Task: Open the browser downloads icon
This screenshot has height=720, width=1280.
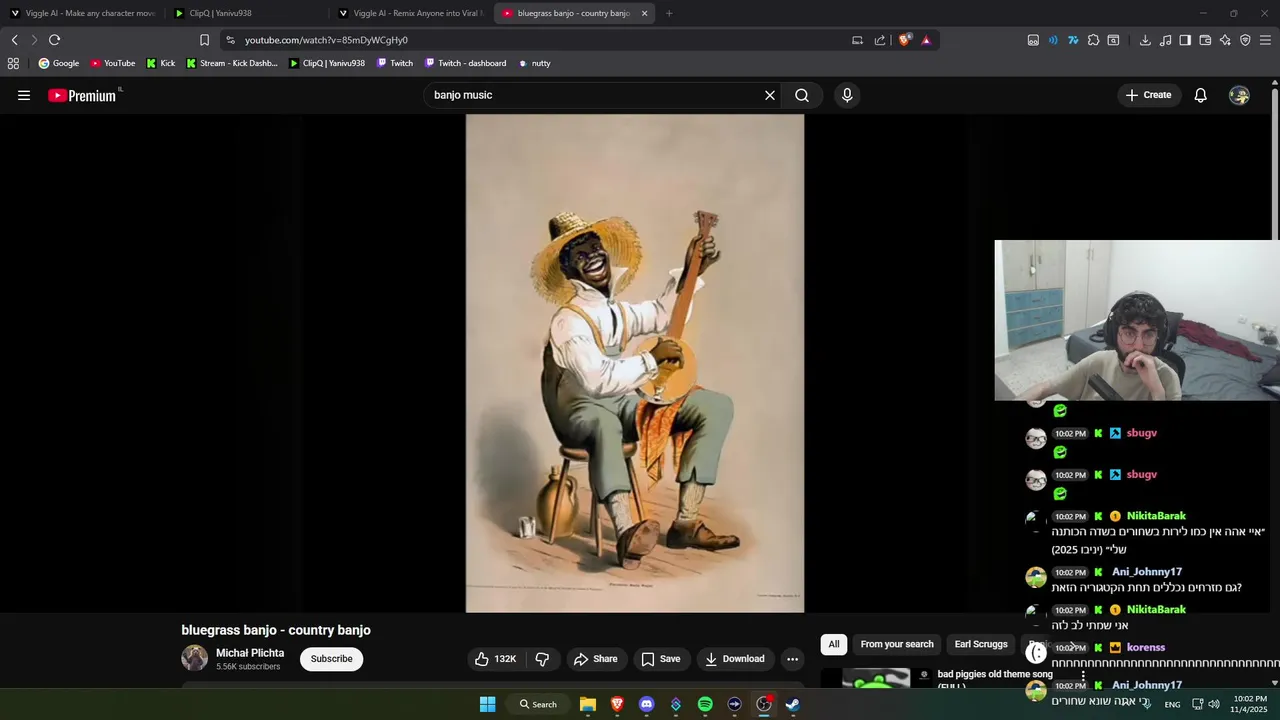Action: tap(1145, 40)
